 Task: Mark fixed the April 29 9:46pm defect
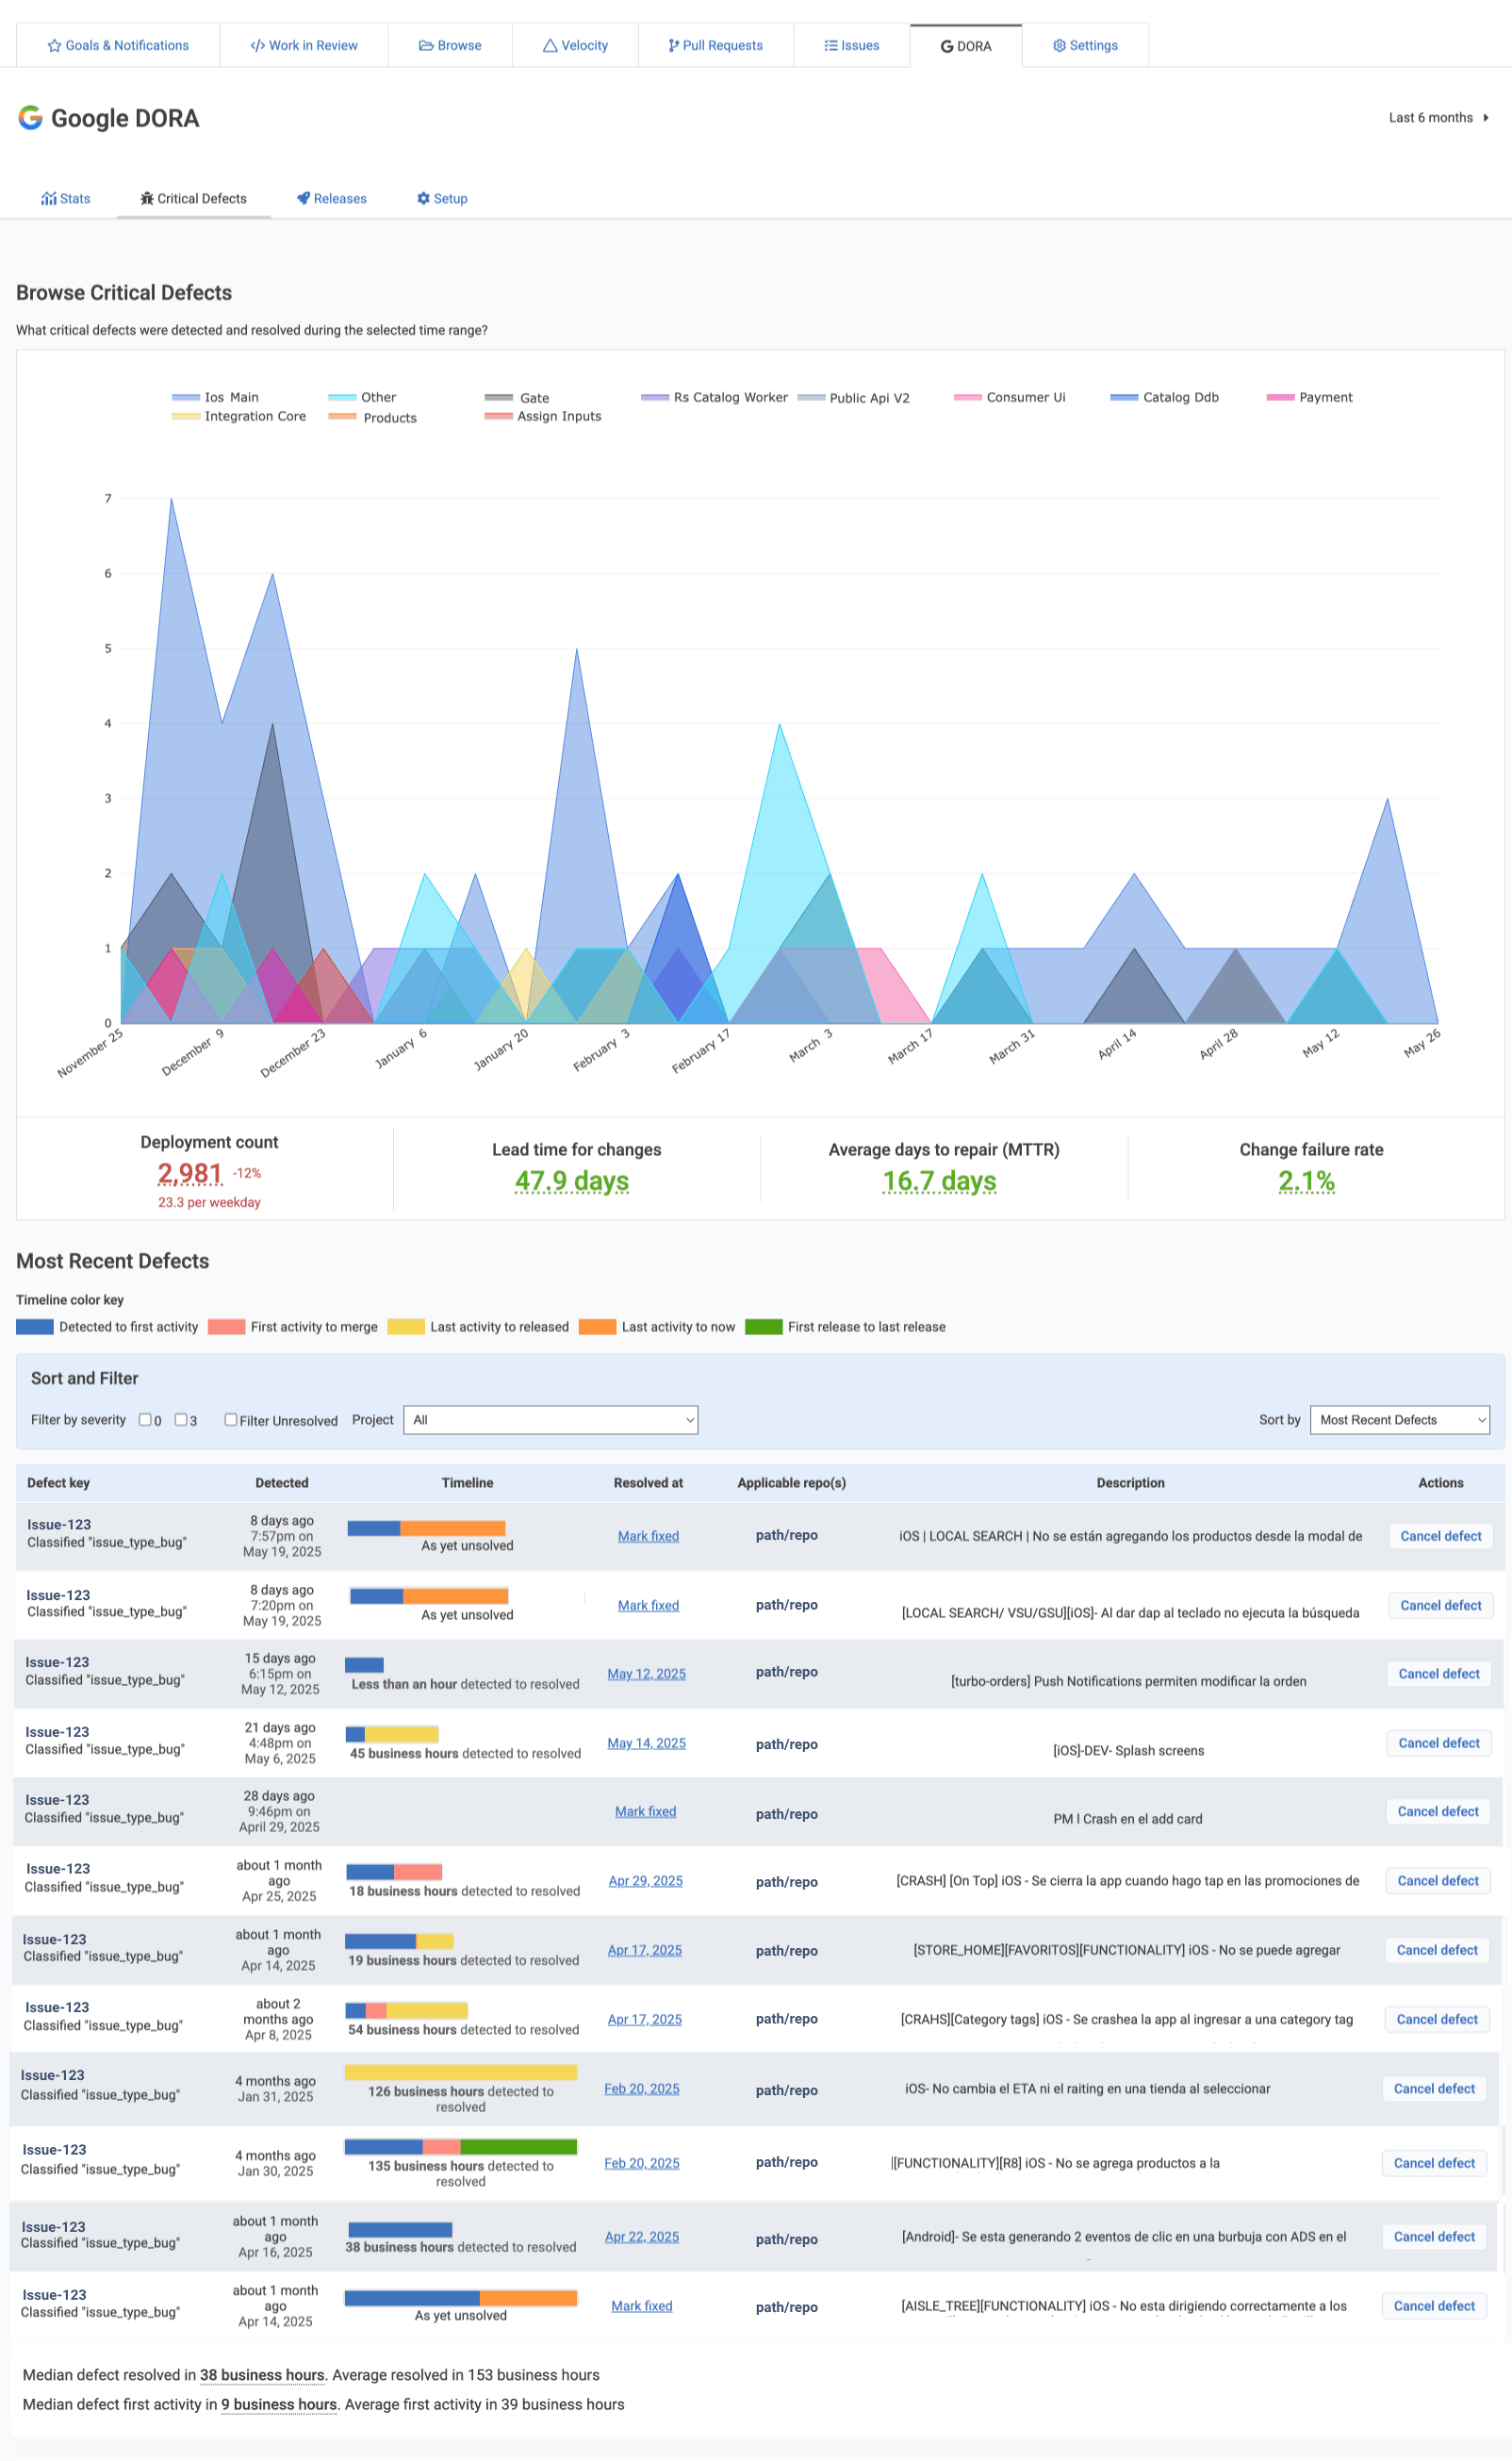(645, 1813)
